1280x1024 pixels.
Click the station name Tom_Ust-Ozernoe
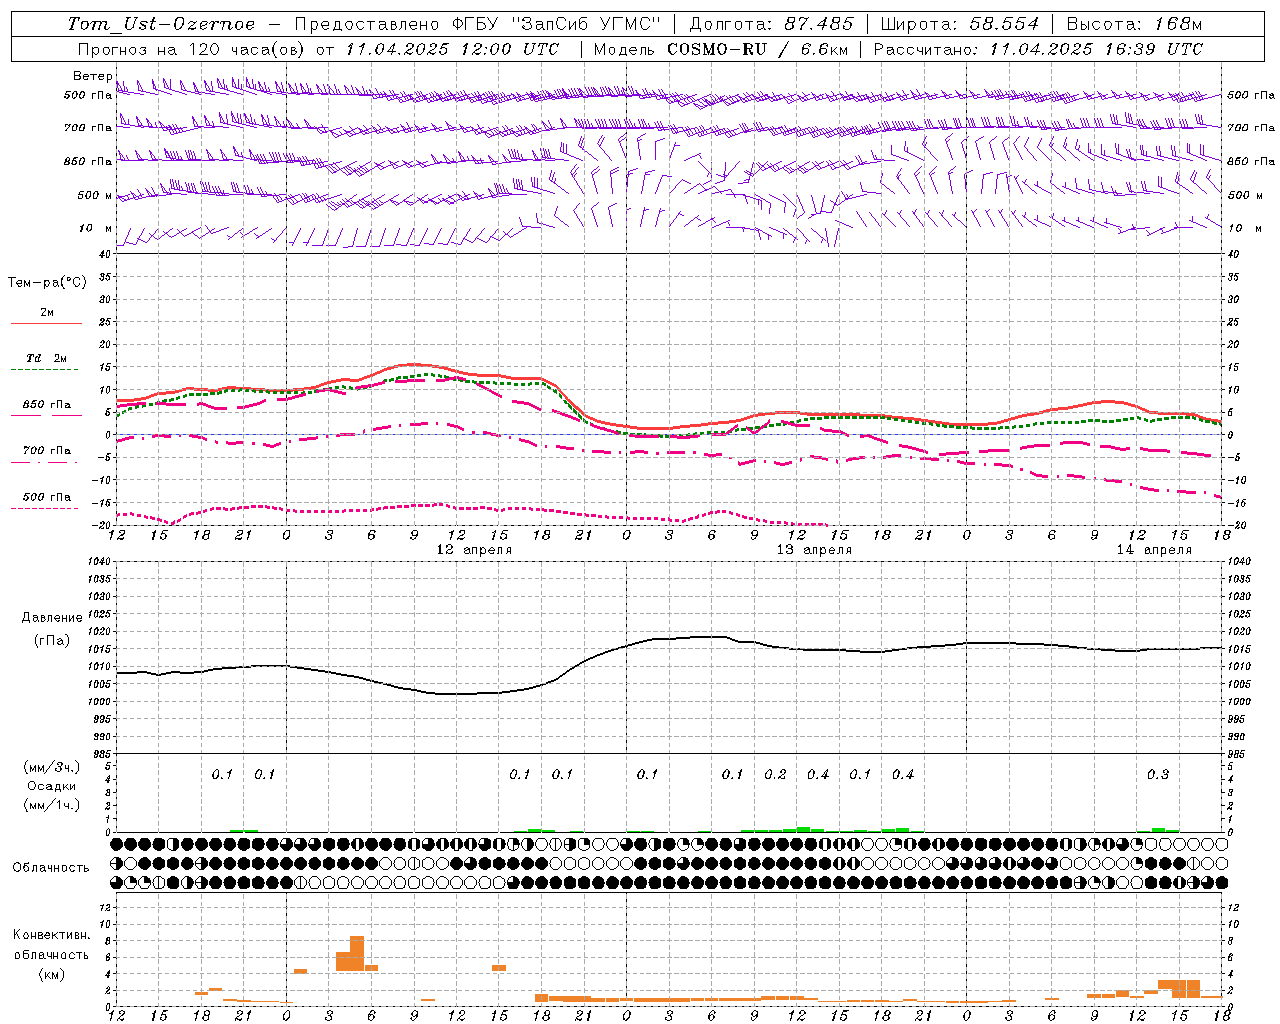tap(161, 24)
